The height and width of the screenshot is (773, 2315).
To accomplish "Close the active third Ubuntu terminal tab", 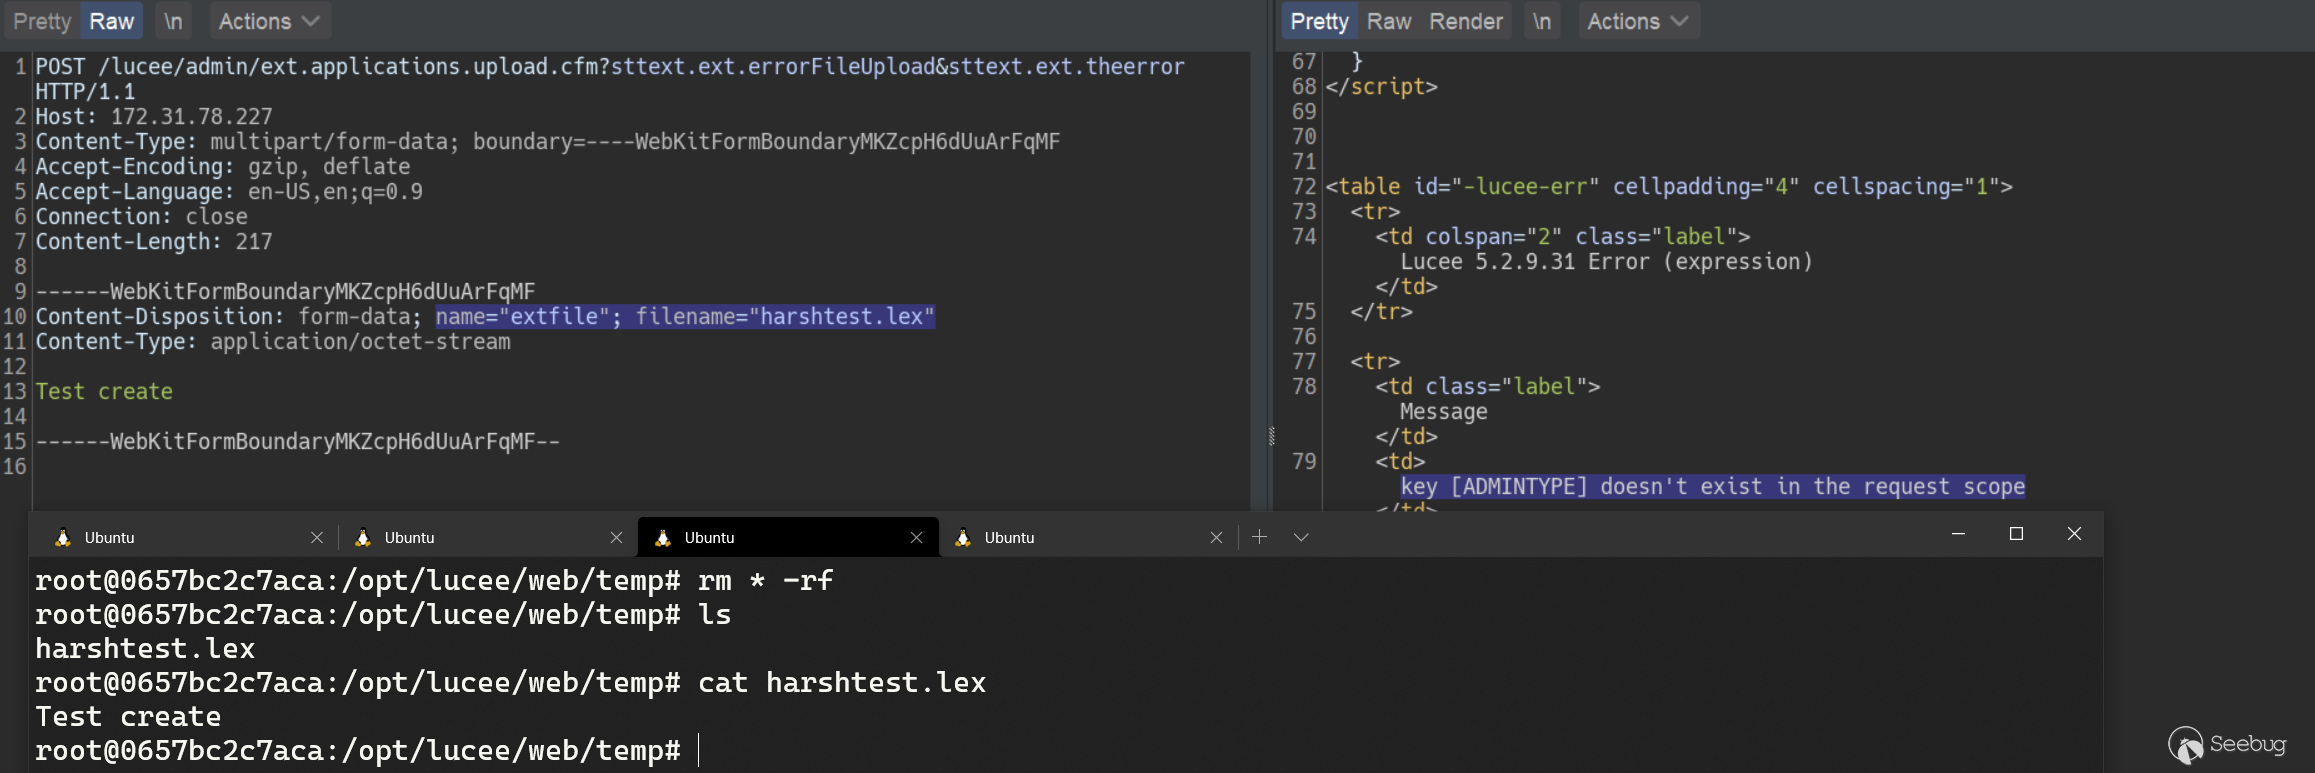I will point(916,537).
